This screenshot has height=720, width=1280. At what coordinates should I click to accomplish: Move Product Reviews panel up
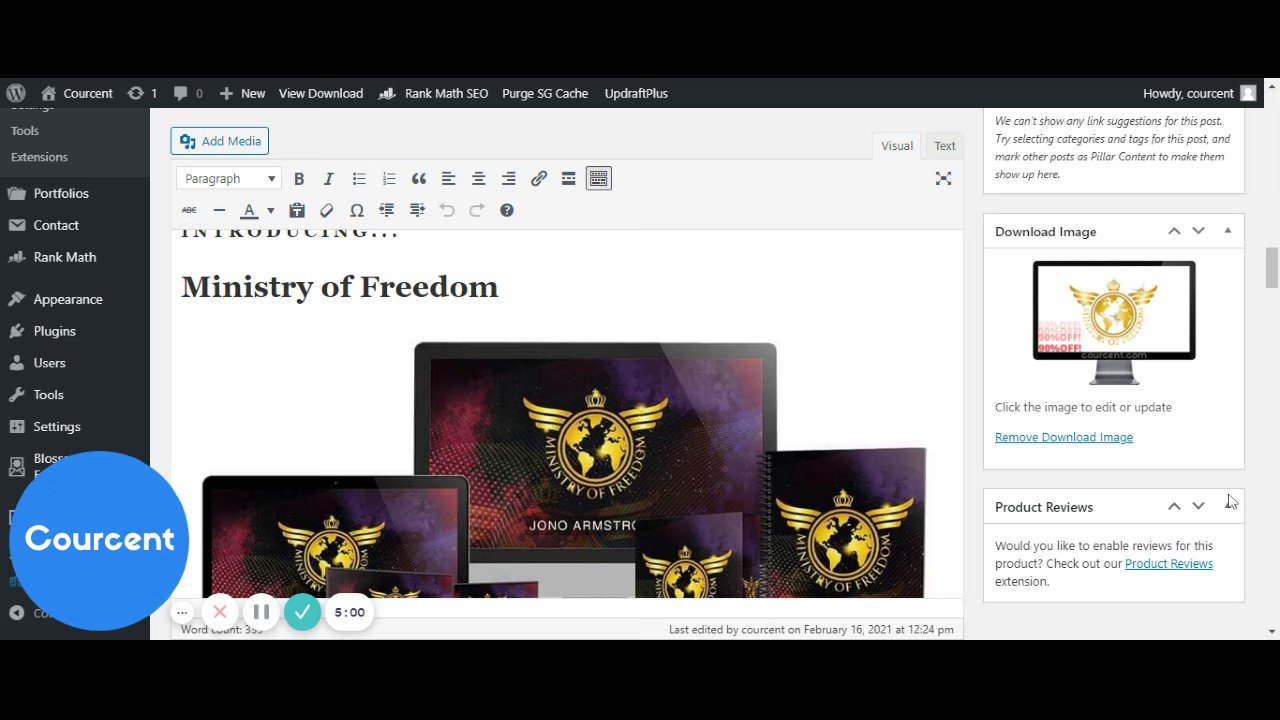pos(1174,507)
